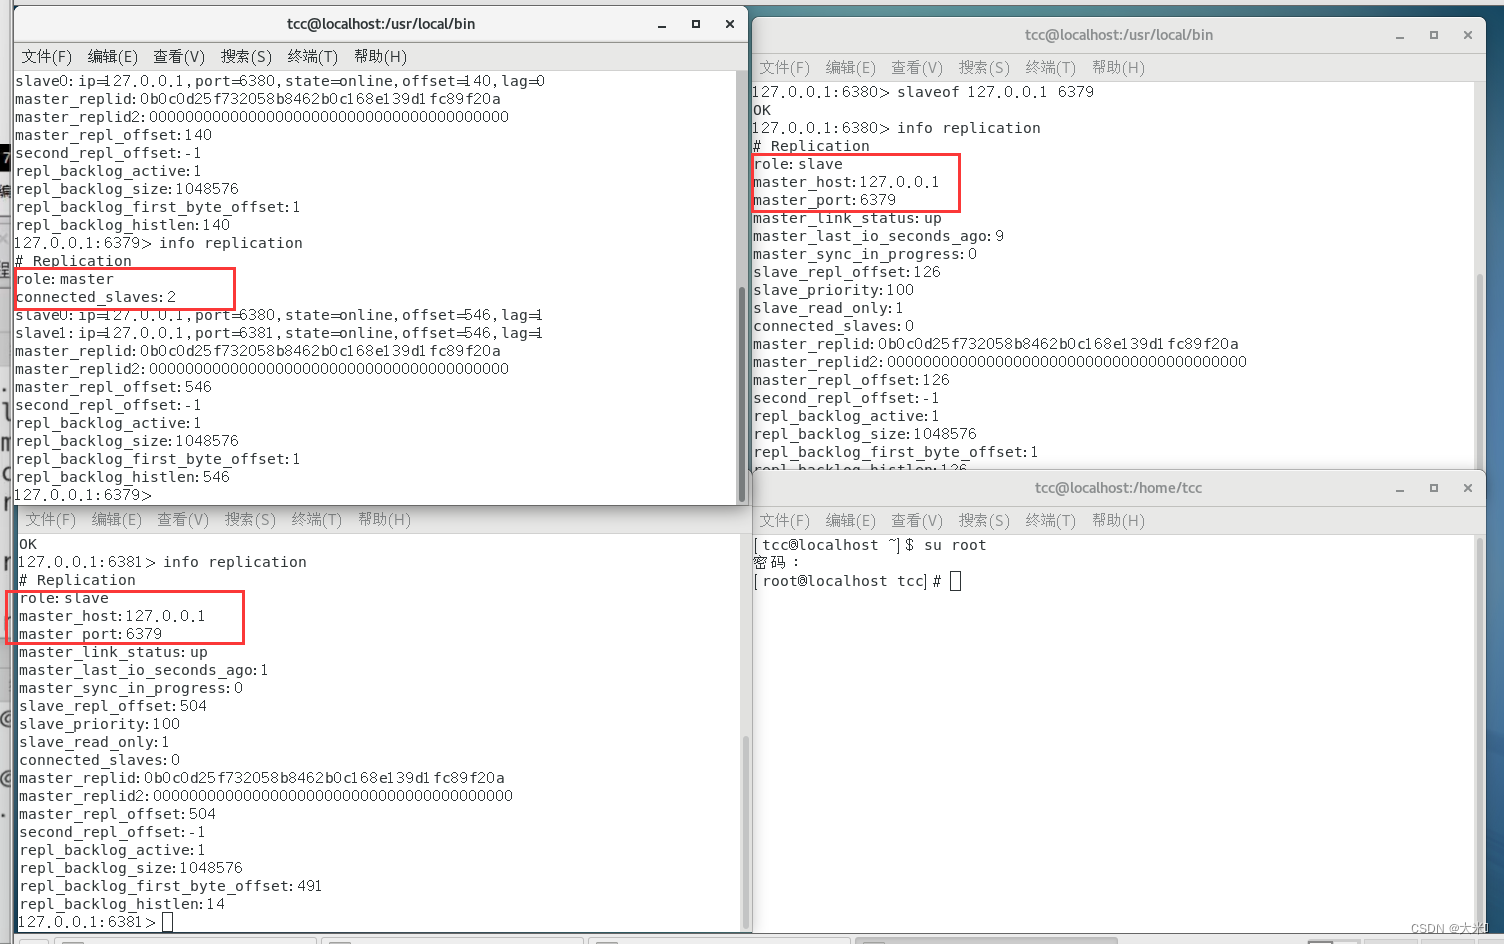Close the /home/tcc terminal window
The height and width of the screenshot is (944, 1504).
coord(1468,488)
